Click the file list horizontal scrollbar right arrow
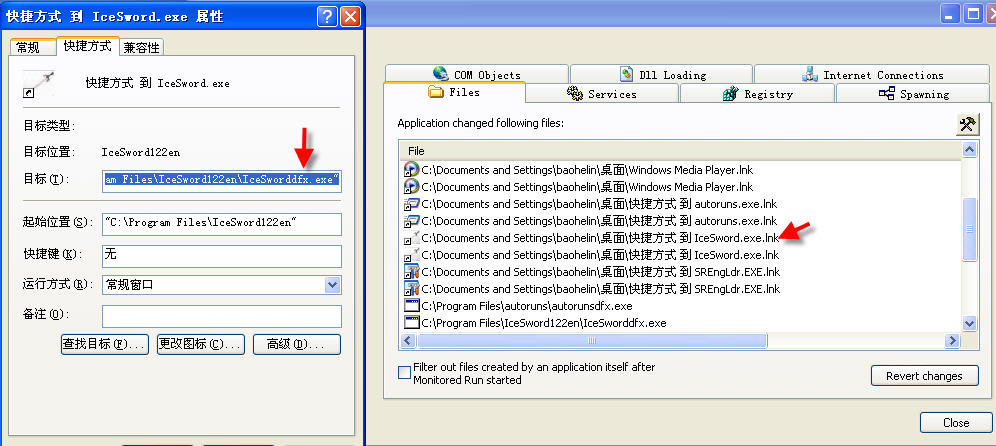 (952, 341)
